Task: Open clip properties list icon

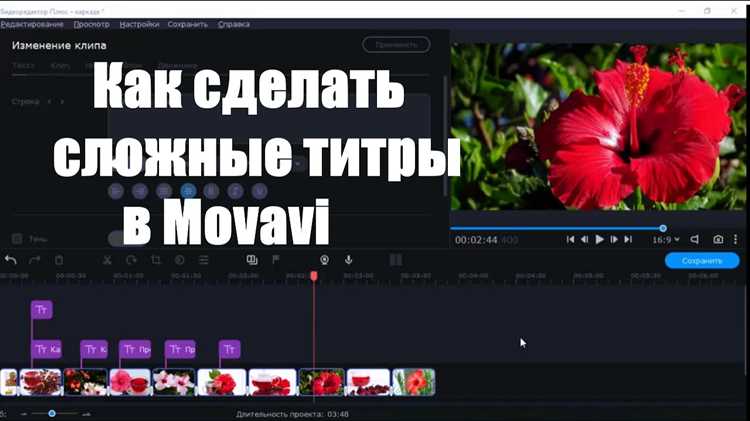Action: (x=204, y=260)
